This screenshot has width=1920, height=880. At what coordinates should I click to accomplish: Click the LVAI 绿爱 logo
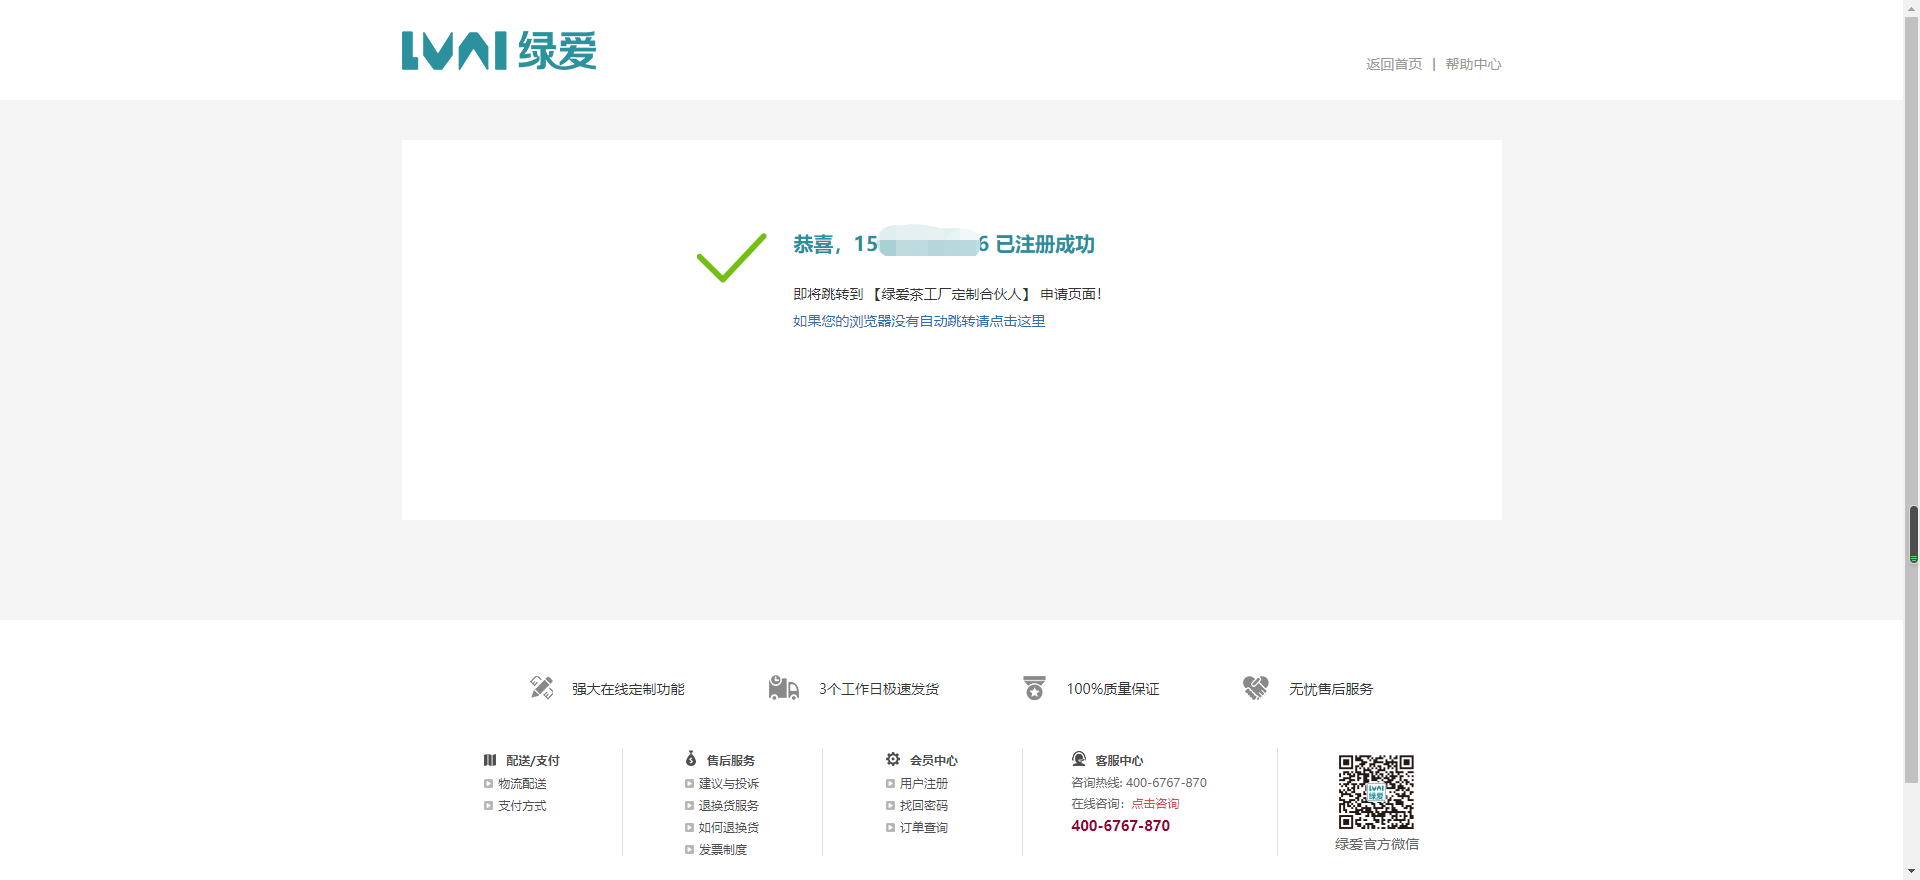click(x=498, y=51)
